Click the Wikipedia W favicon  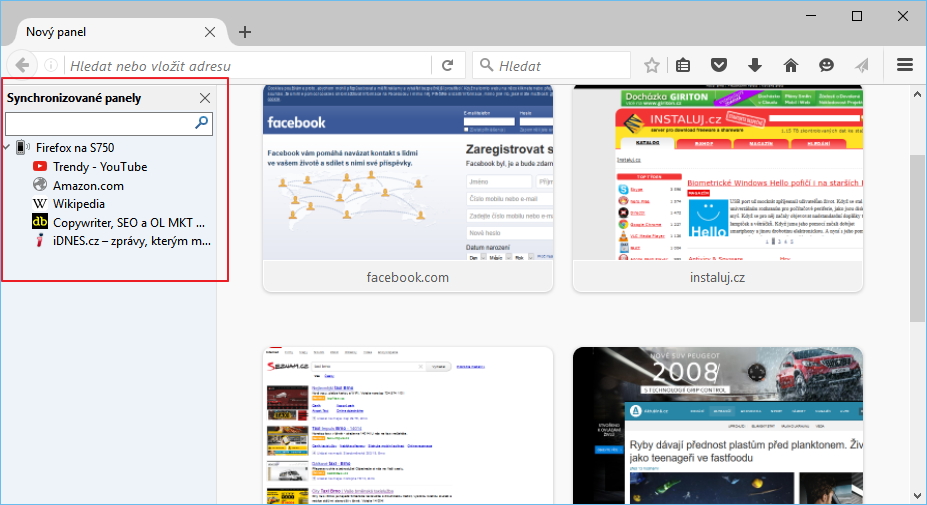(x=40, y=203)
